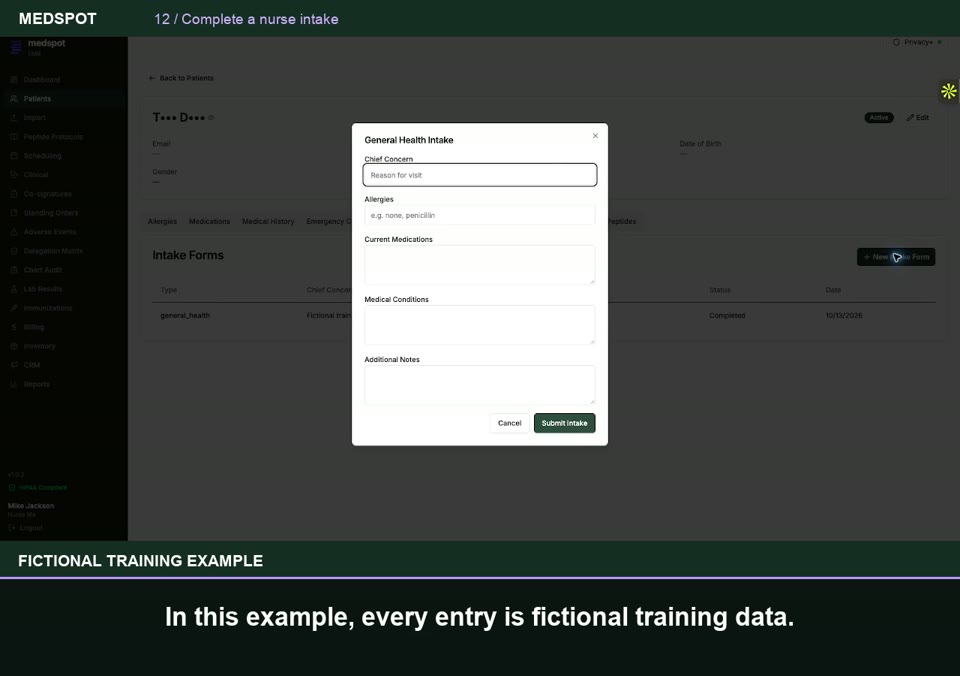Click the Current Medications text area

(x=480, y=265)
